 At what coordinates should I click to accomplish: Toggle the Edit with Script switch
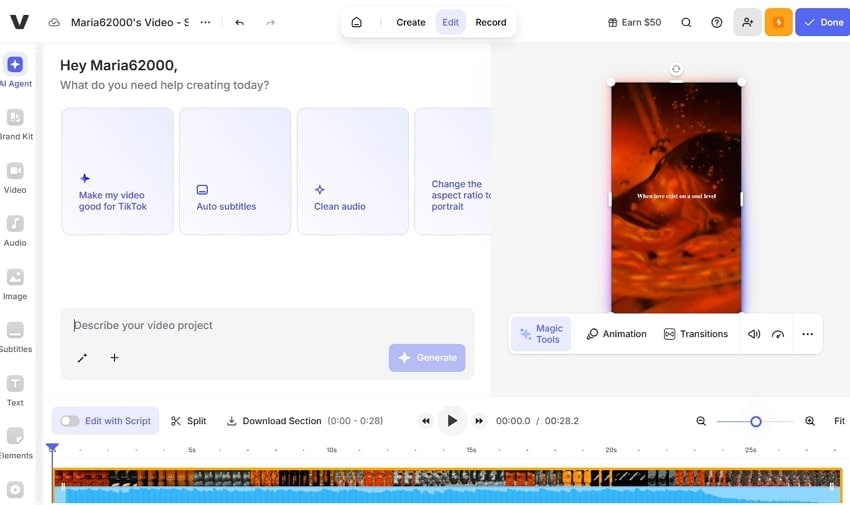point(70,421)
